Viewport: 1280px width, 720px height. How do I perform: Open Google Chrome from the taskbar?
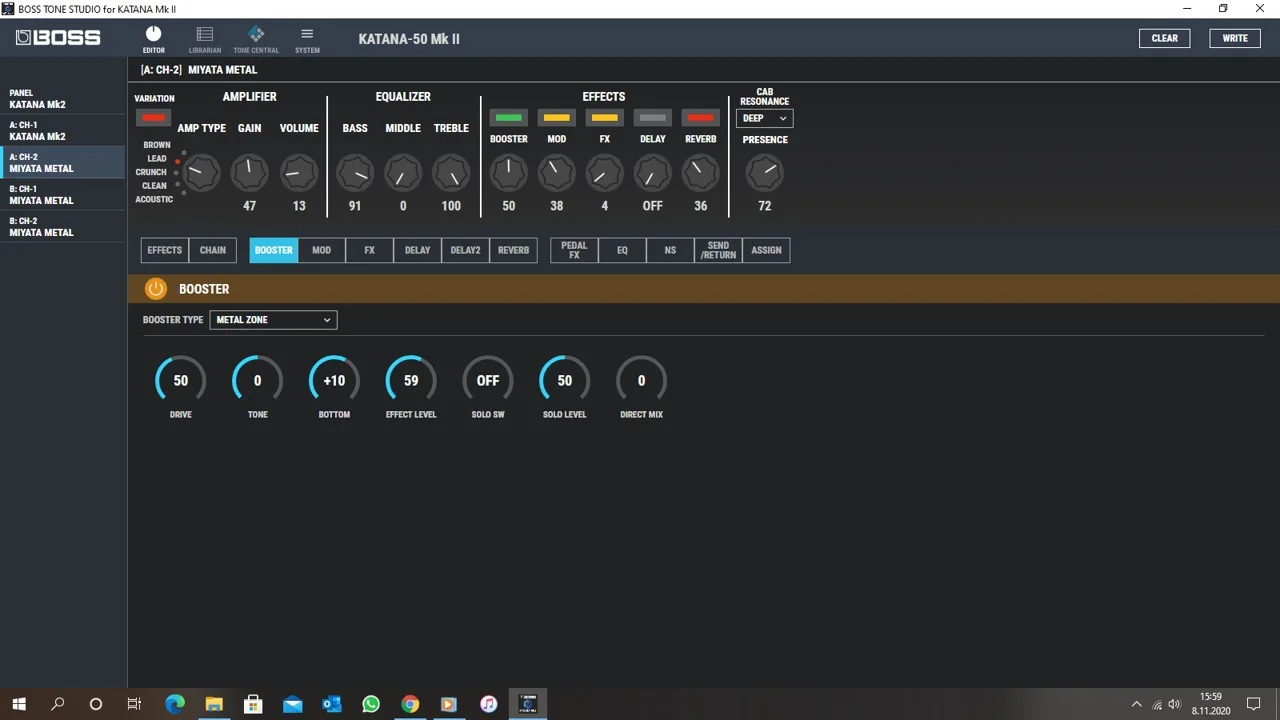(x=410, y=704)
